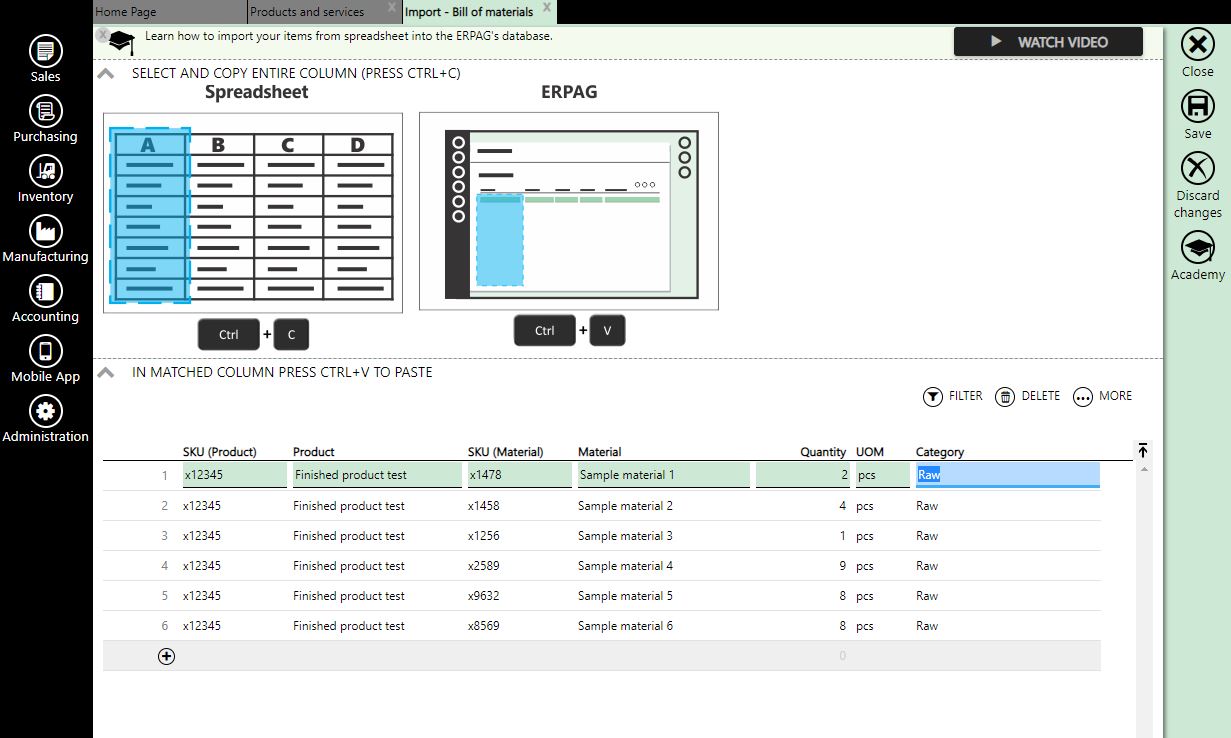Click the Quantity column header
The image size is (1231, 738).
coord(823,452)
